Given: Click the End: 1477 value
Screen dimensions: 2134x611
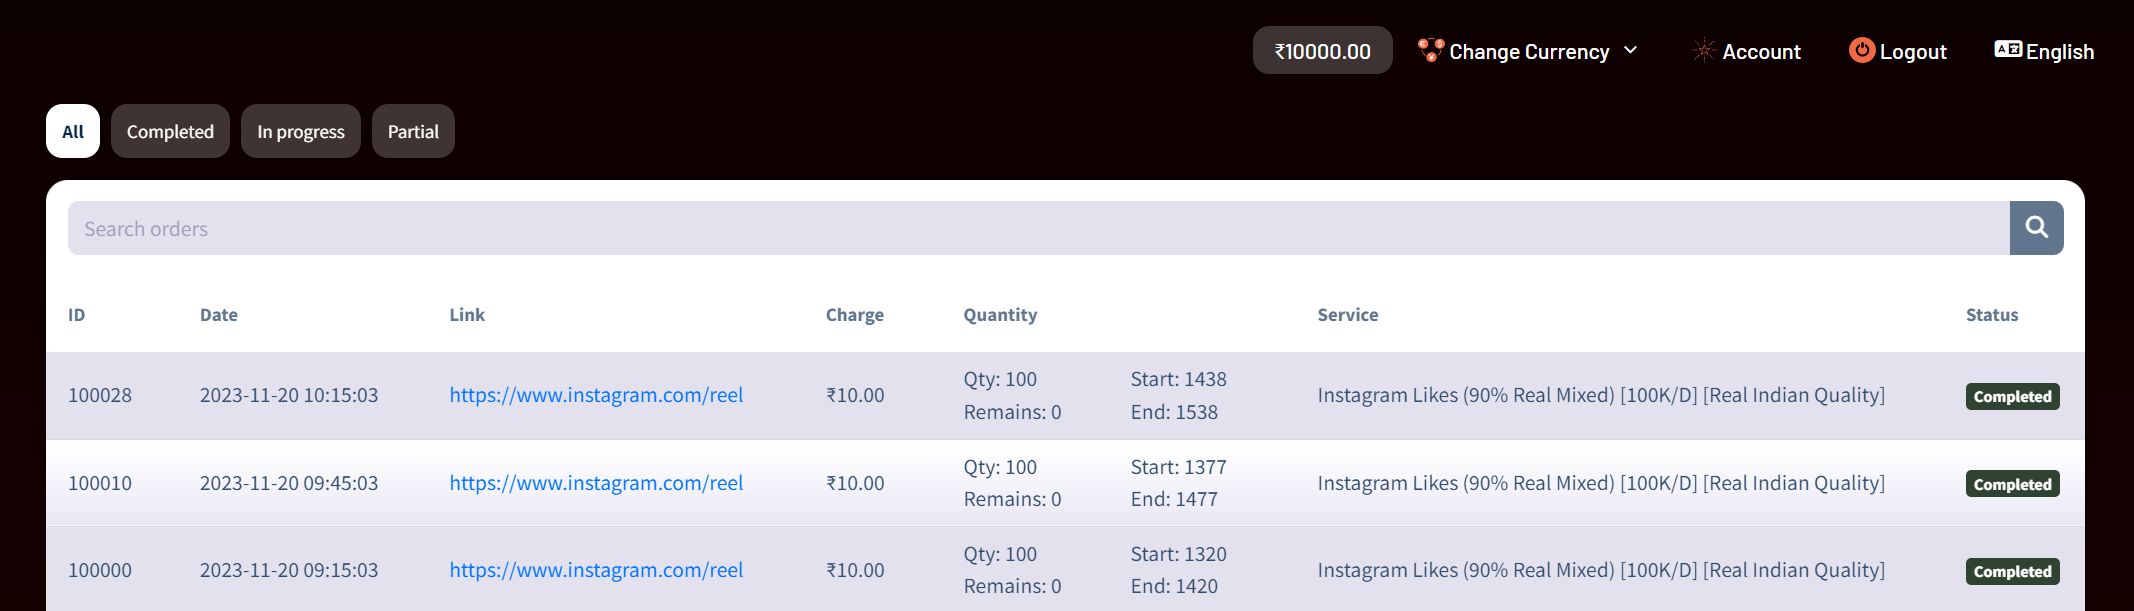Looking at the screenshot, I should (1174, 499).
